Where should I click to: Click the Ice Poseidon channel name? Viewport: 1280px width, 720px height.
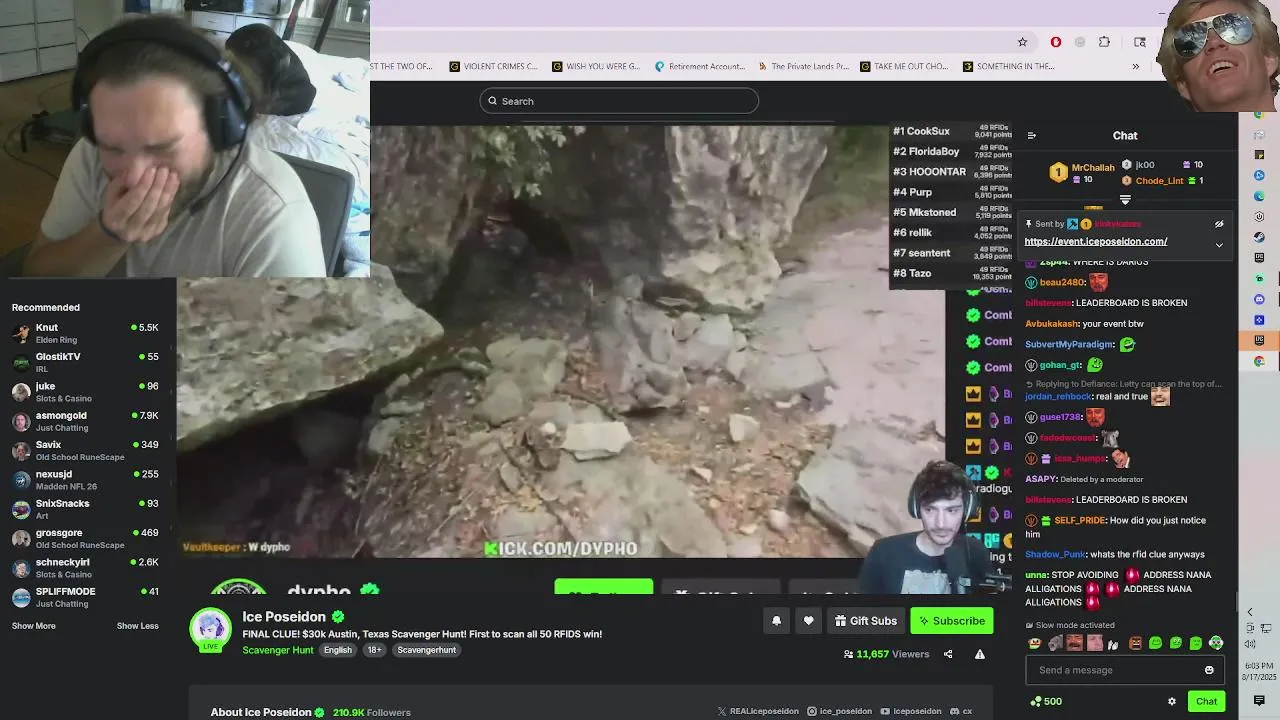tap(284, 617)
